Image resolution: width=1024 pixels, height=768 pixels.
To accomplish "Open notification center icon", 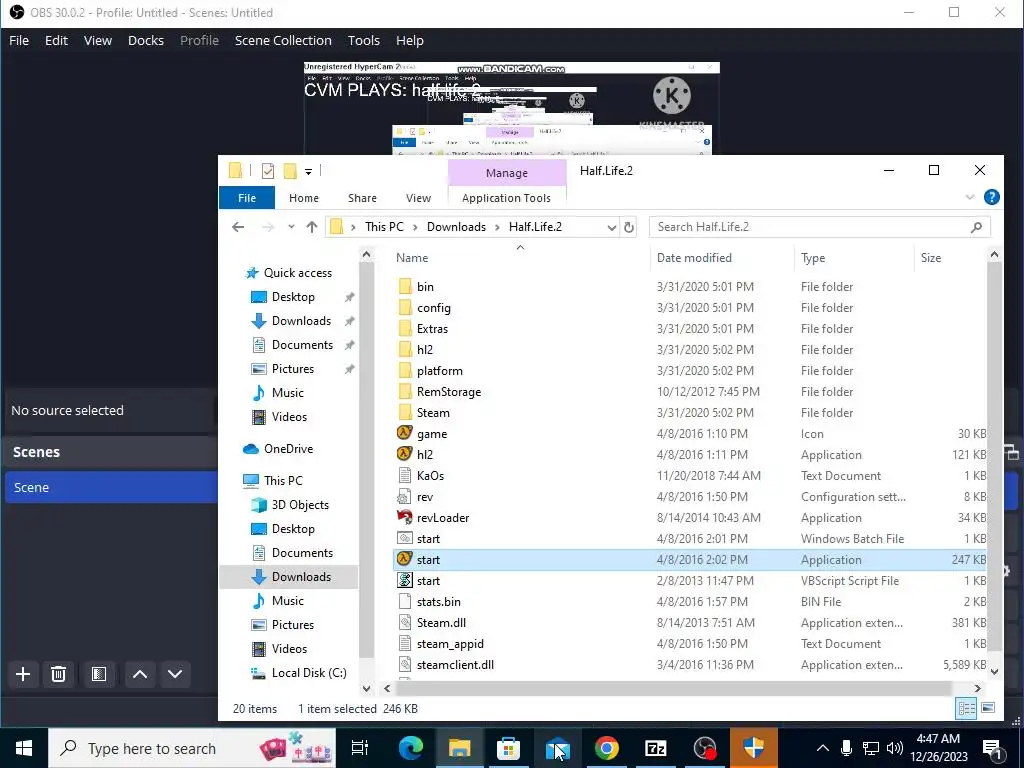I will click(x=992, y=748).
